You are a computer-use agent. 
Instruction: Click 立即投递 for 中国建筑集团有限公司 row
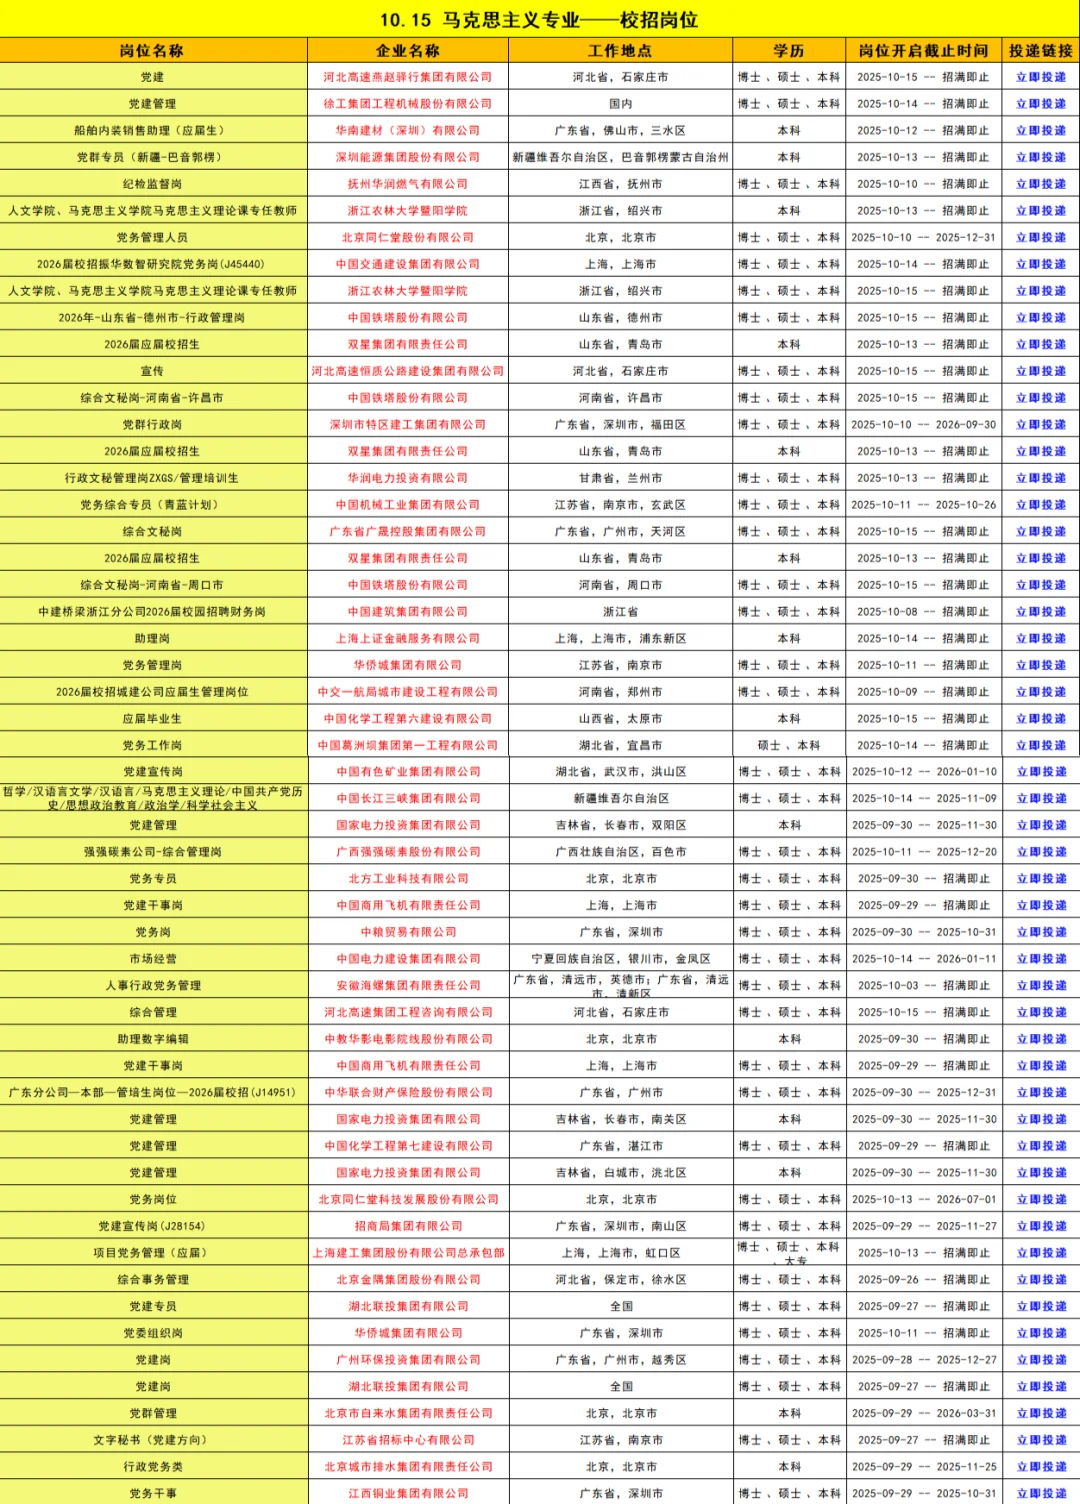coord(1041,612)
